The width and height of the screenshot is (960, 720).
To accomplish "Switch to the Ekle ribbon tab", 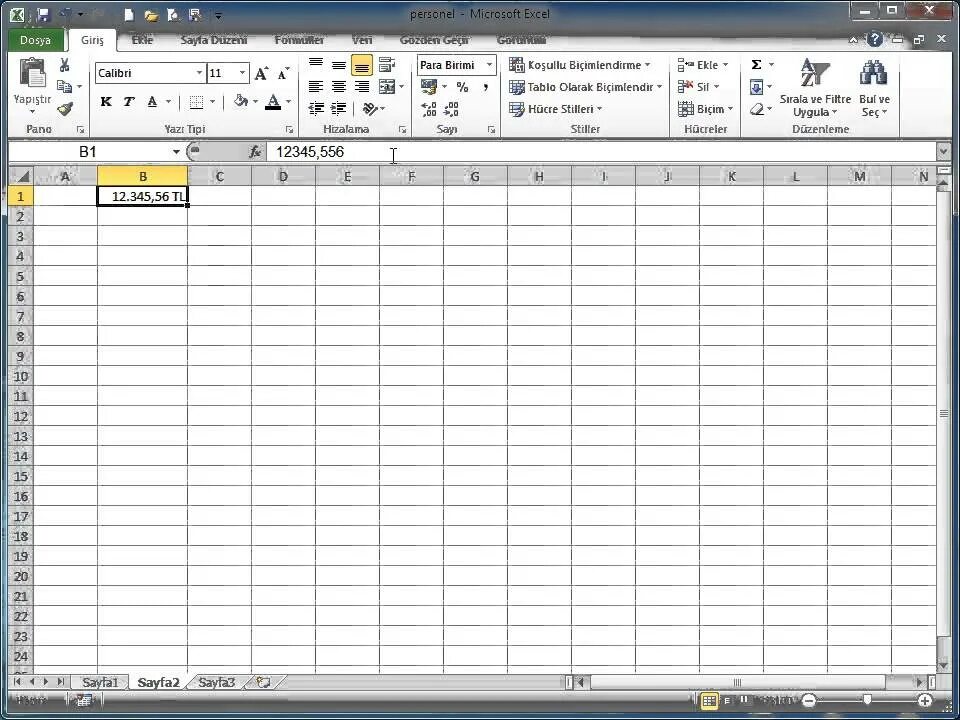I will (x=142, y=40).
